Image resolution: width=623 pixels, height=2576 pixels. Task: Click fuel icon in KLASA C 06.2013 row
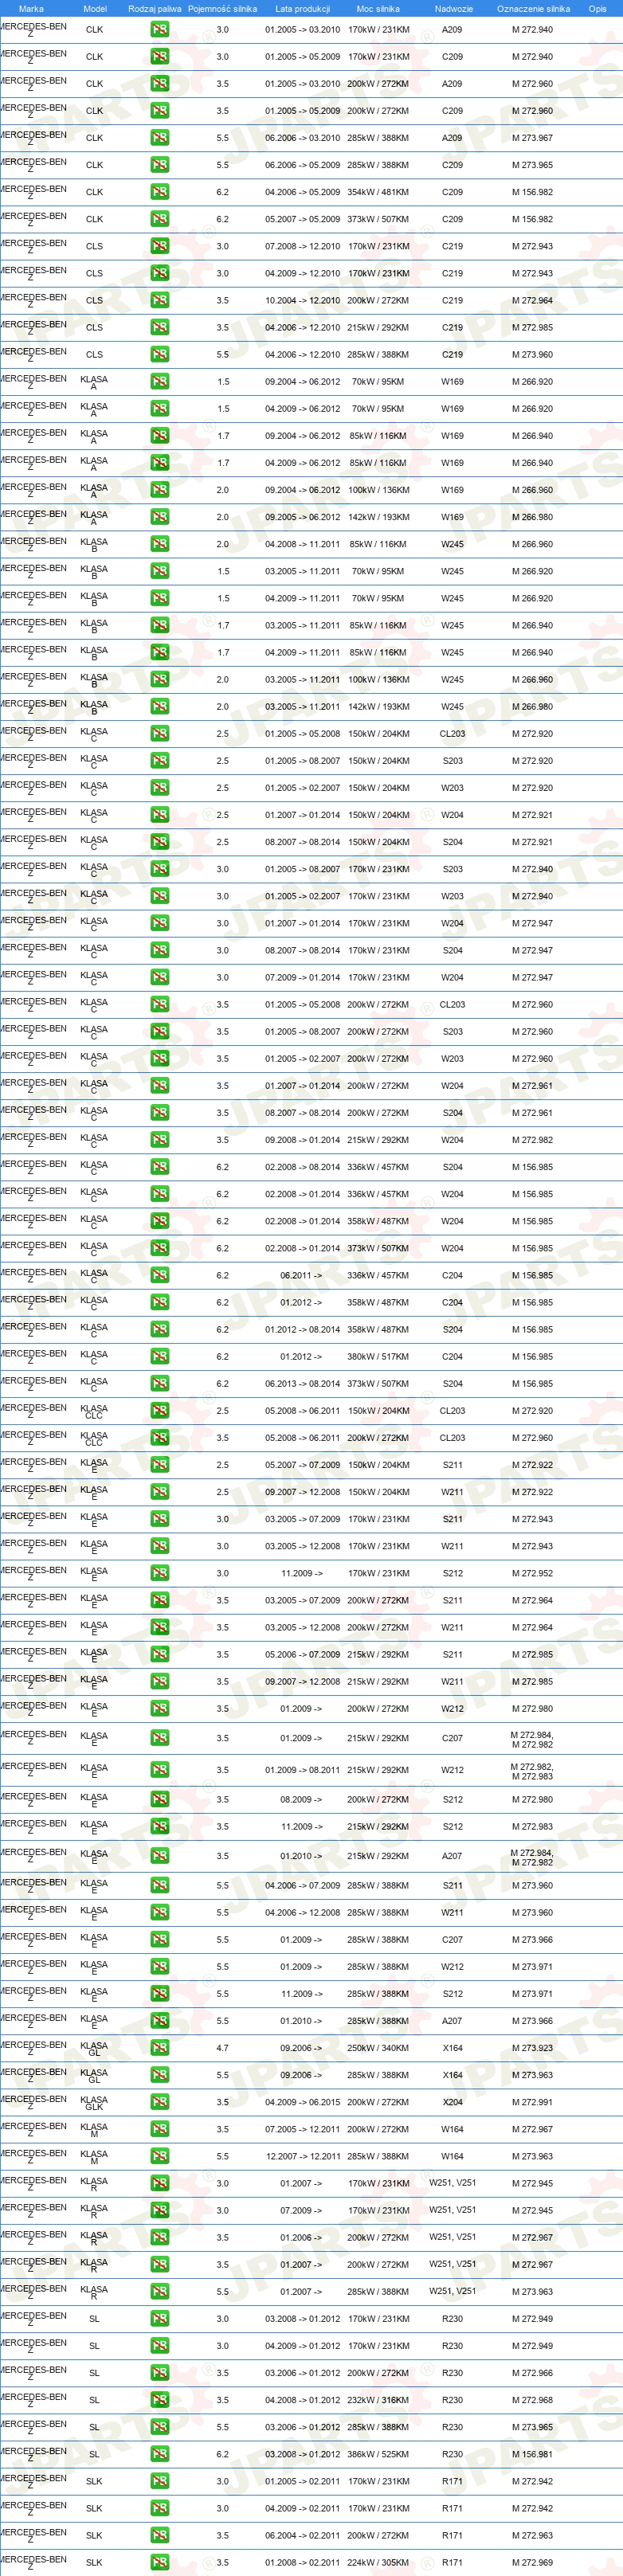point(160,1384)
